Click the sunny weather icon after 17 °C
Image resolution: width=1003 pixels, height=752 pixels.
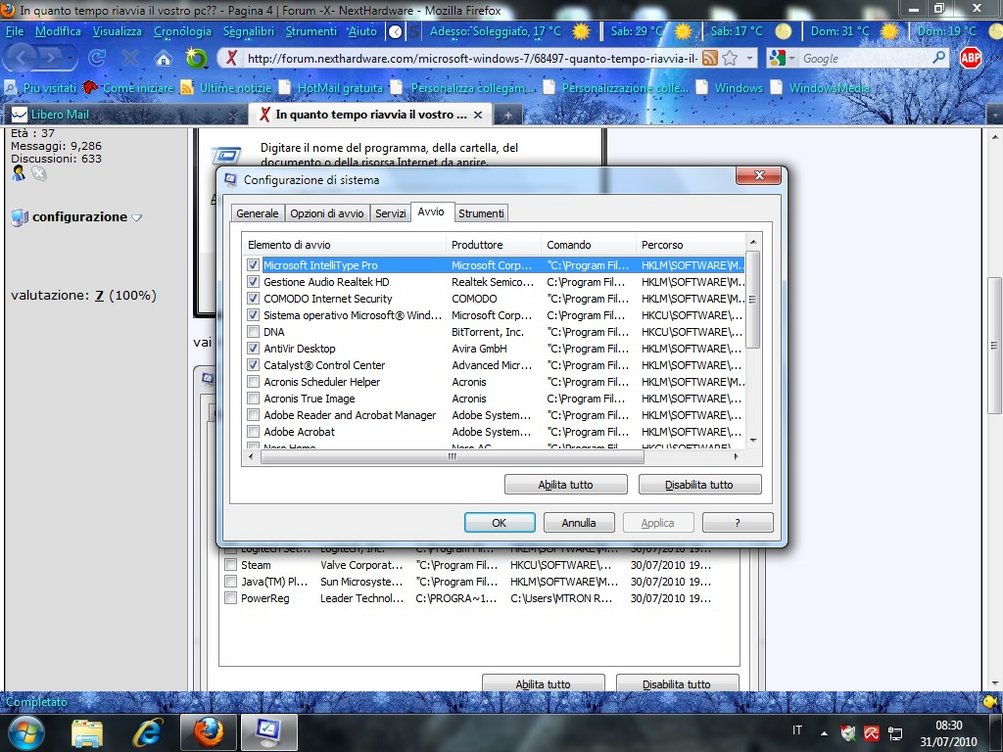(581, 31)
